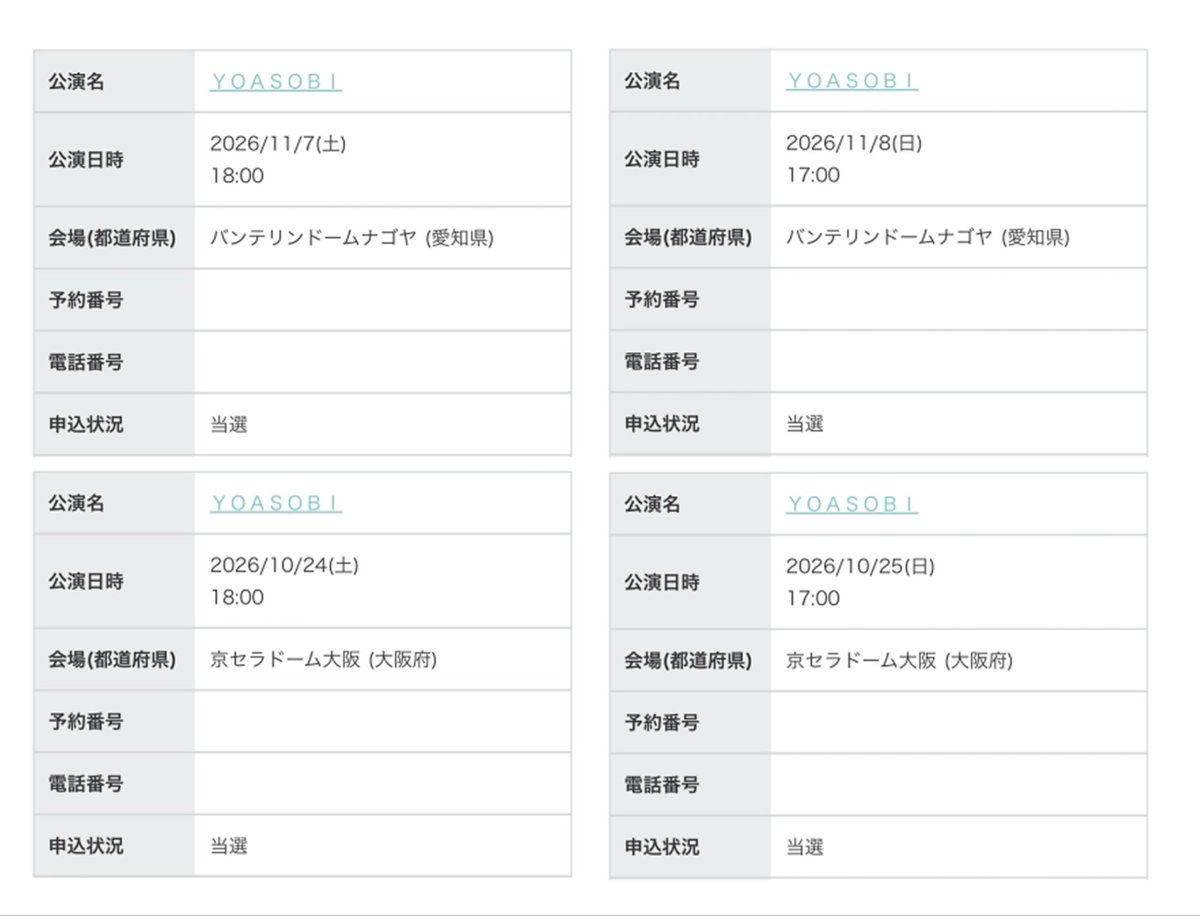Click the 公演名 label in the 10/25 card

[652, 504]
